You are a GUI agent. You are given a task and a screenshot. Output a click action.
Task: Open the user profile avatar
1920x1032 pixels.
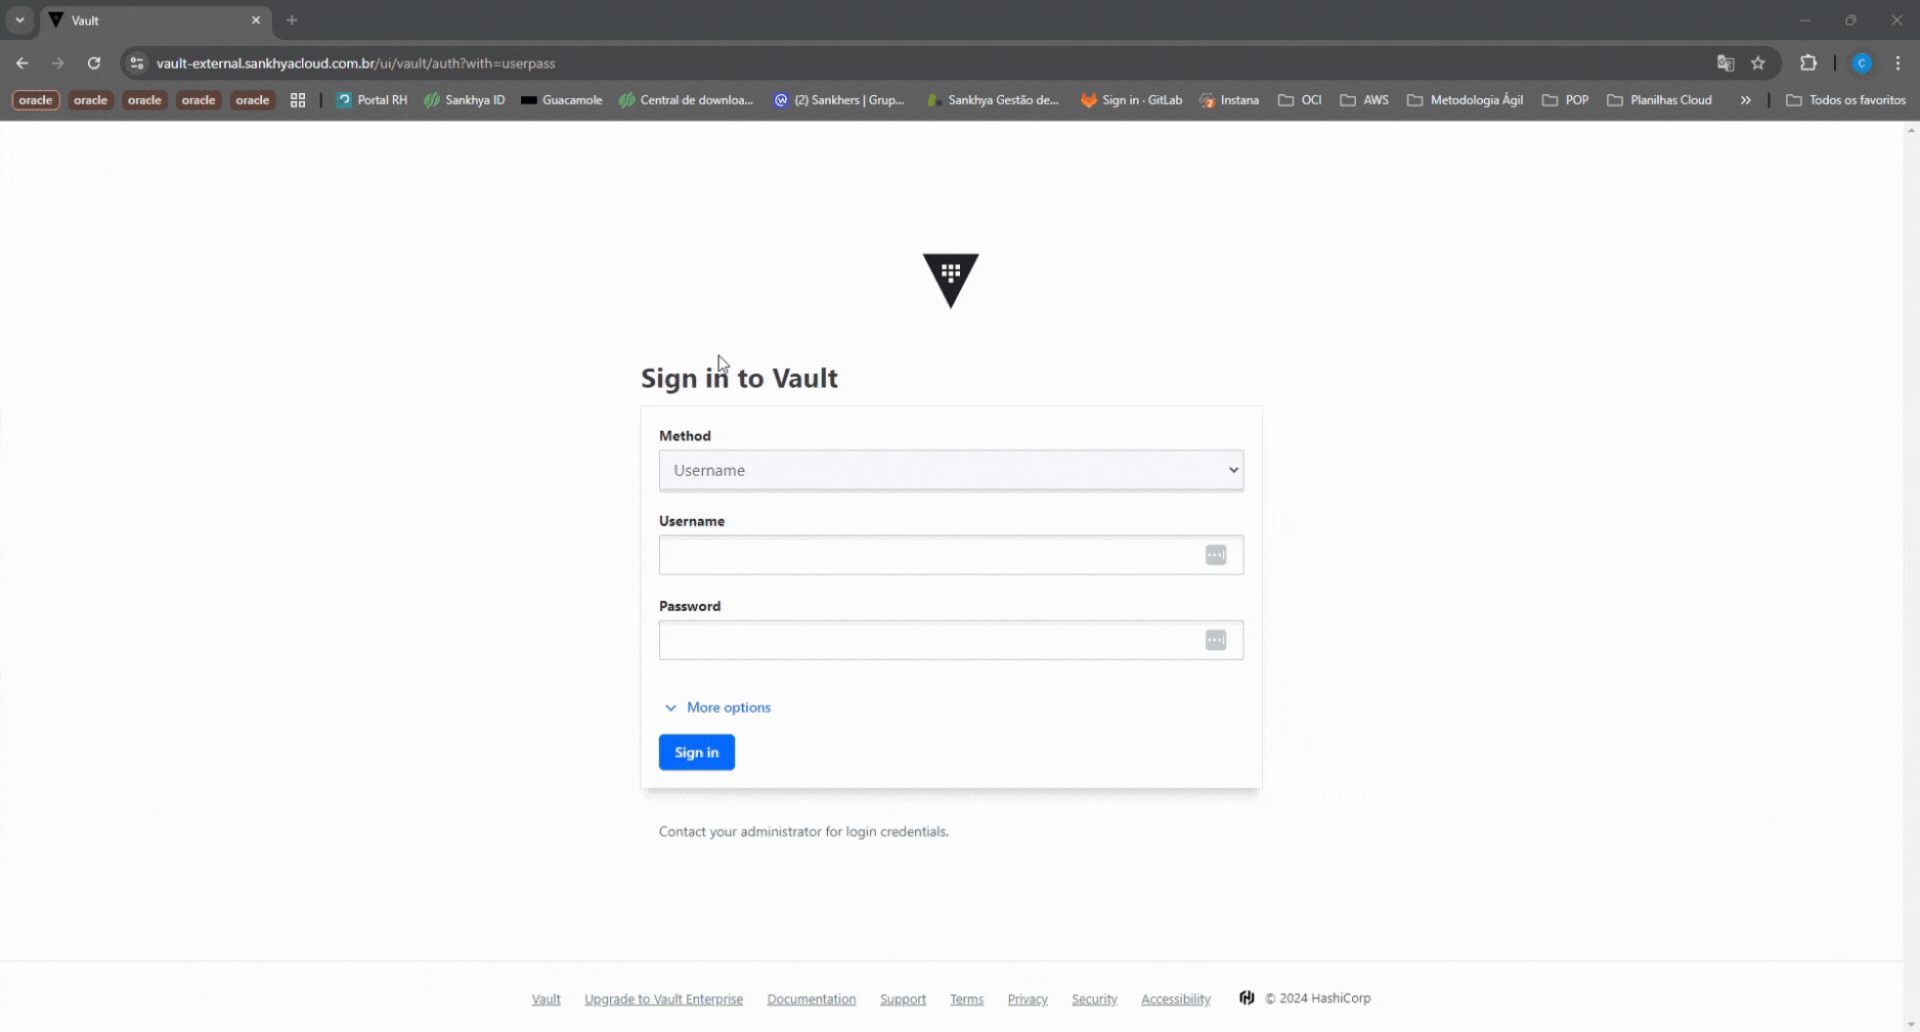(1861, 63)
